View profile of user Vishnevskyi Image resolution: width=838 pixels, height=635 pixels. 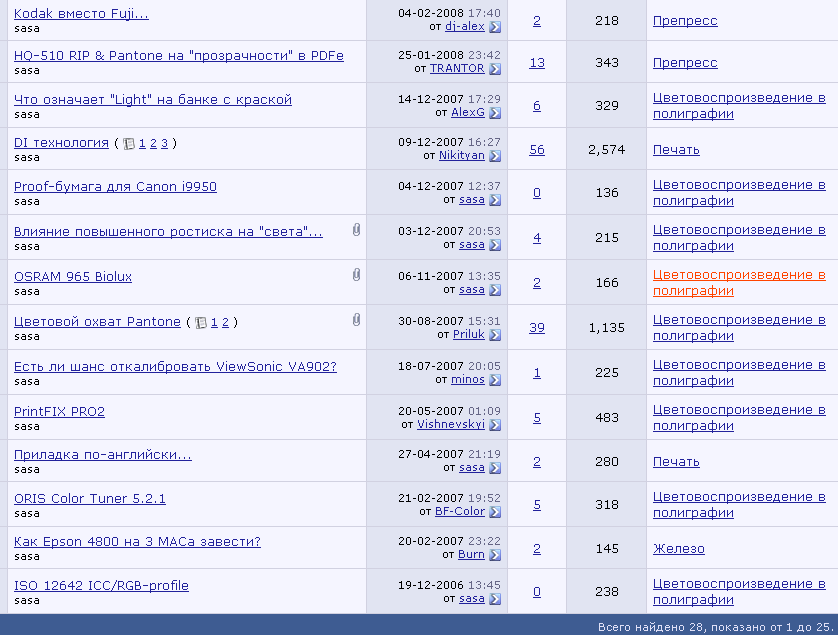(x=451, y=424)
